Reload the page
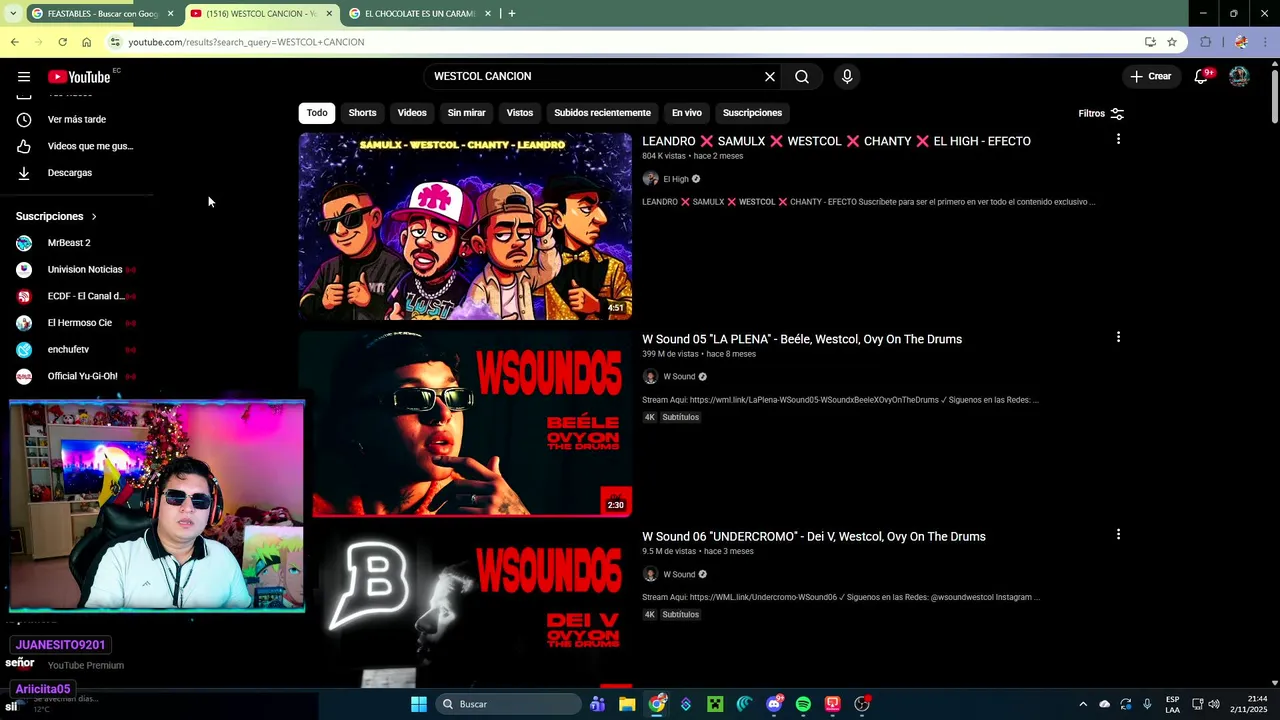 62,42
